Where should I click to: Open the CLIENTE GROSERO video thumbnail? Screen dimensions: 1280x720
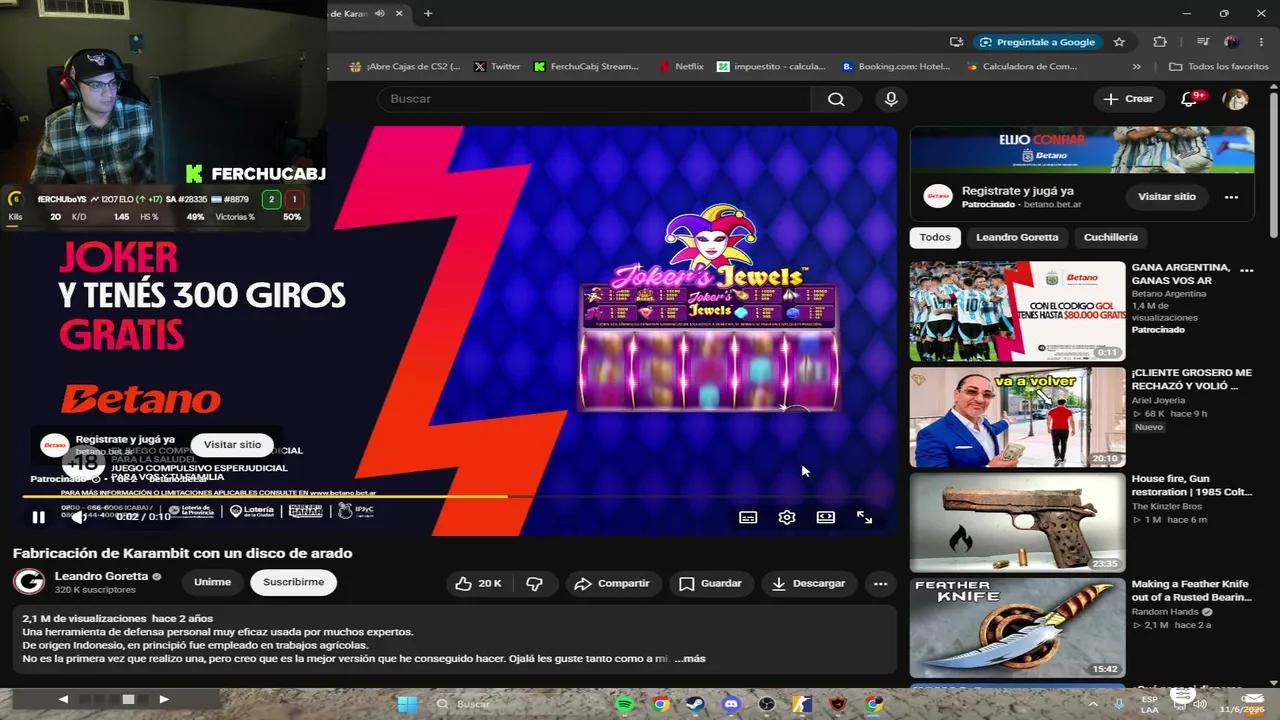click(1017, 417)
